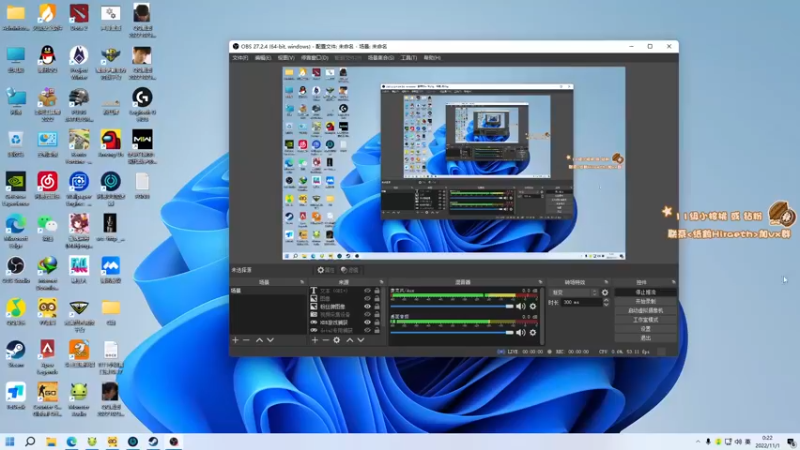Screen dimensions: 800x450
Task: Adjust the desktop audio volume slider
Action: (452, 332)
